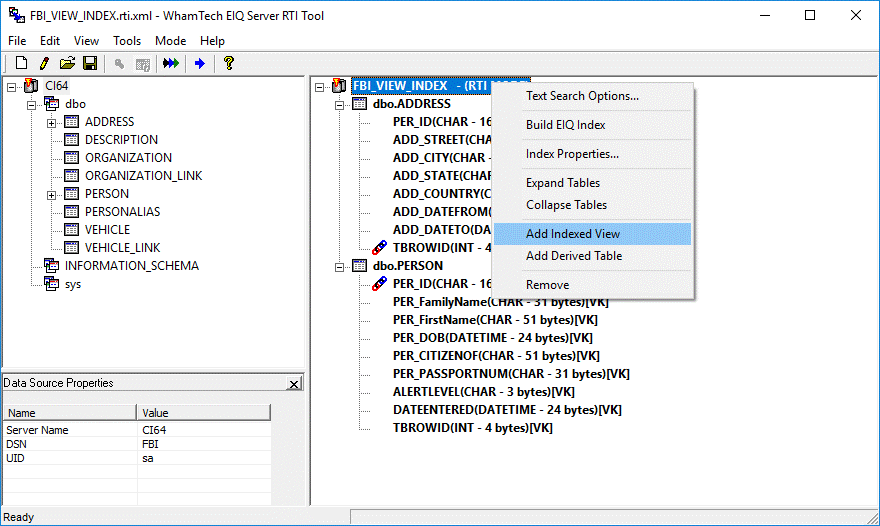Select the ALERTLEVEL(CHAR - 3 bytes) row

click(484, 391)
